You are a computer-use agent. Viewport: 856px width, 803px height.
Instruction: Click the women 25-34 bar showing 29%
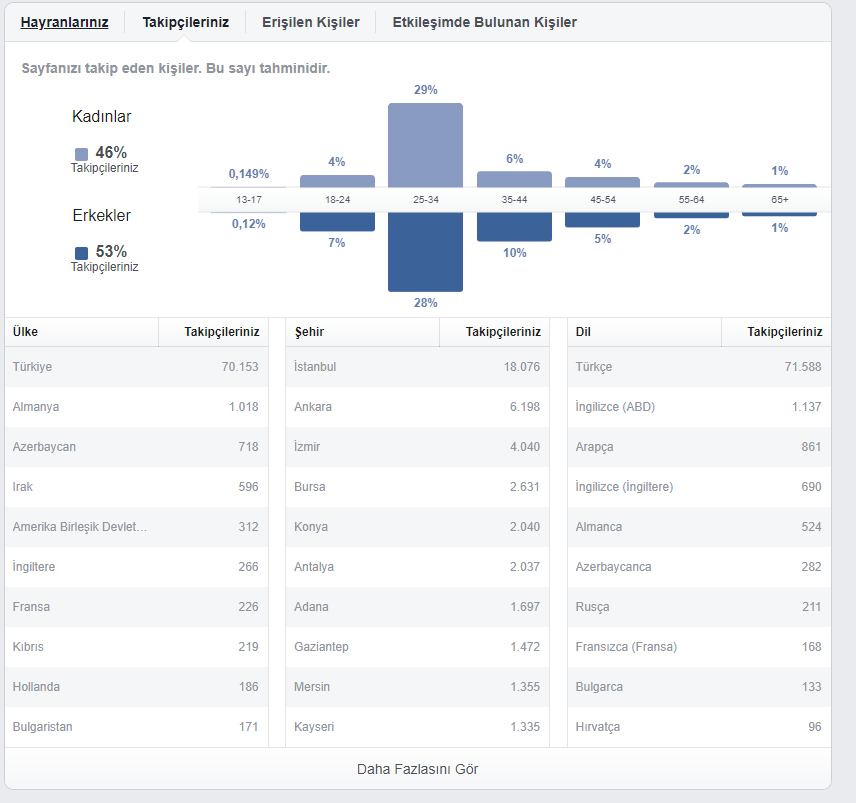click(x=425, y=145)
